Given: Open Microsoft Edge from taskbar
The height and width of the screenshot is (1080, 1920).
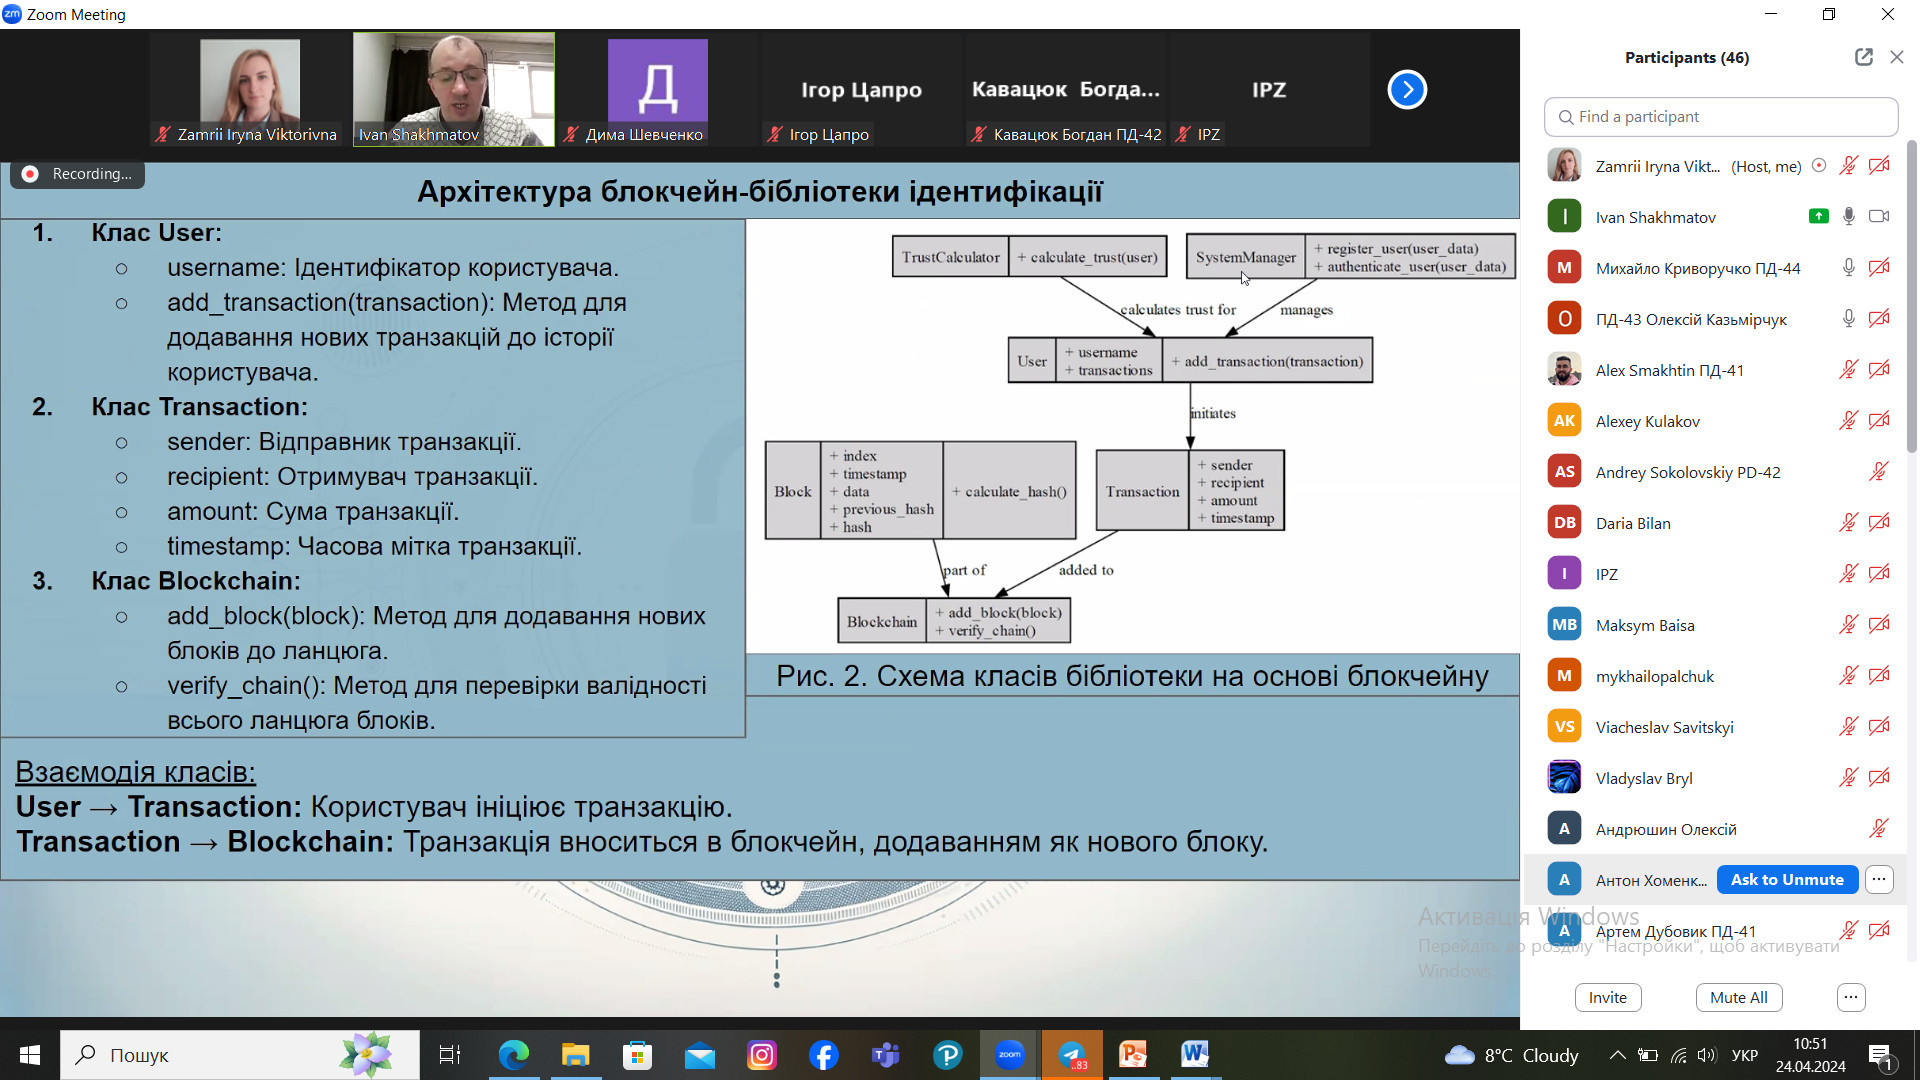Looking at the screenshot, I should [x=513, y=1055].
